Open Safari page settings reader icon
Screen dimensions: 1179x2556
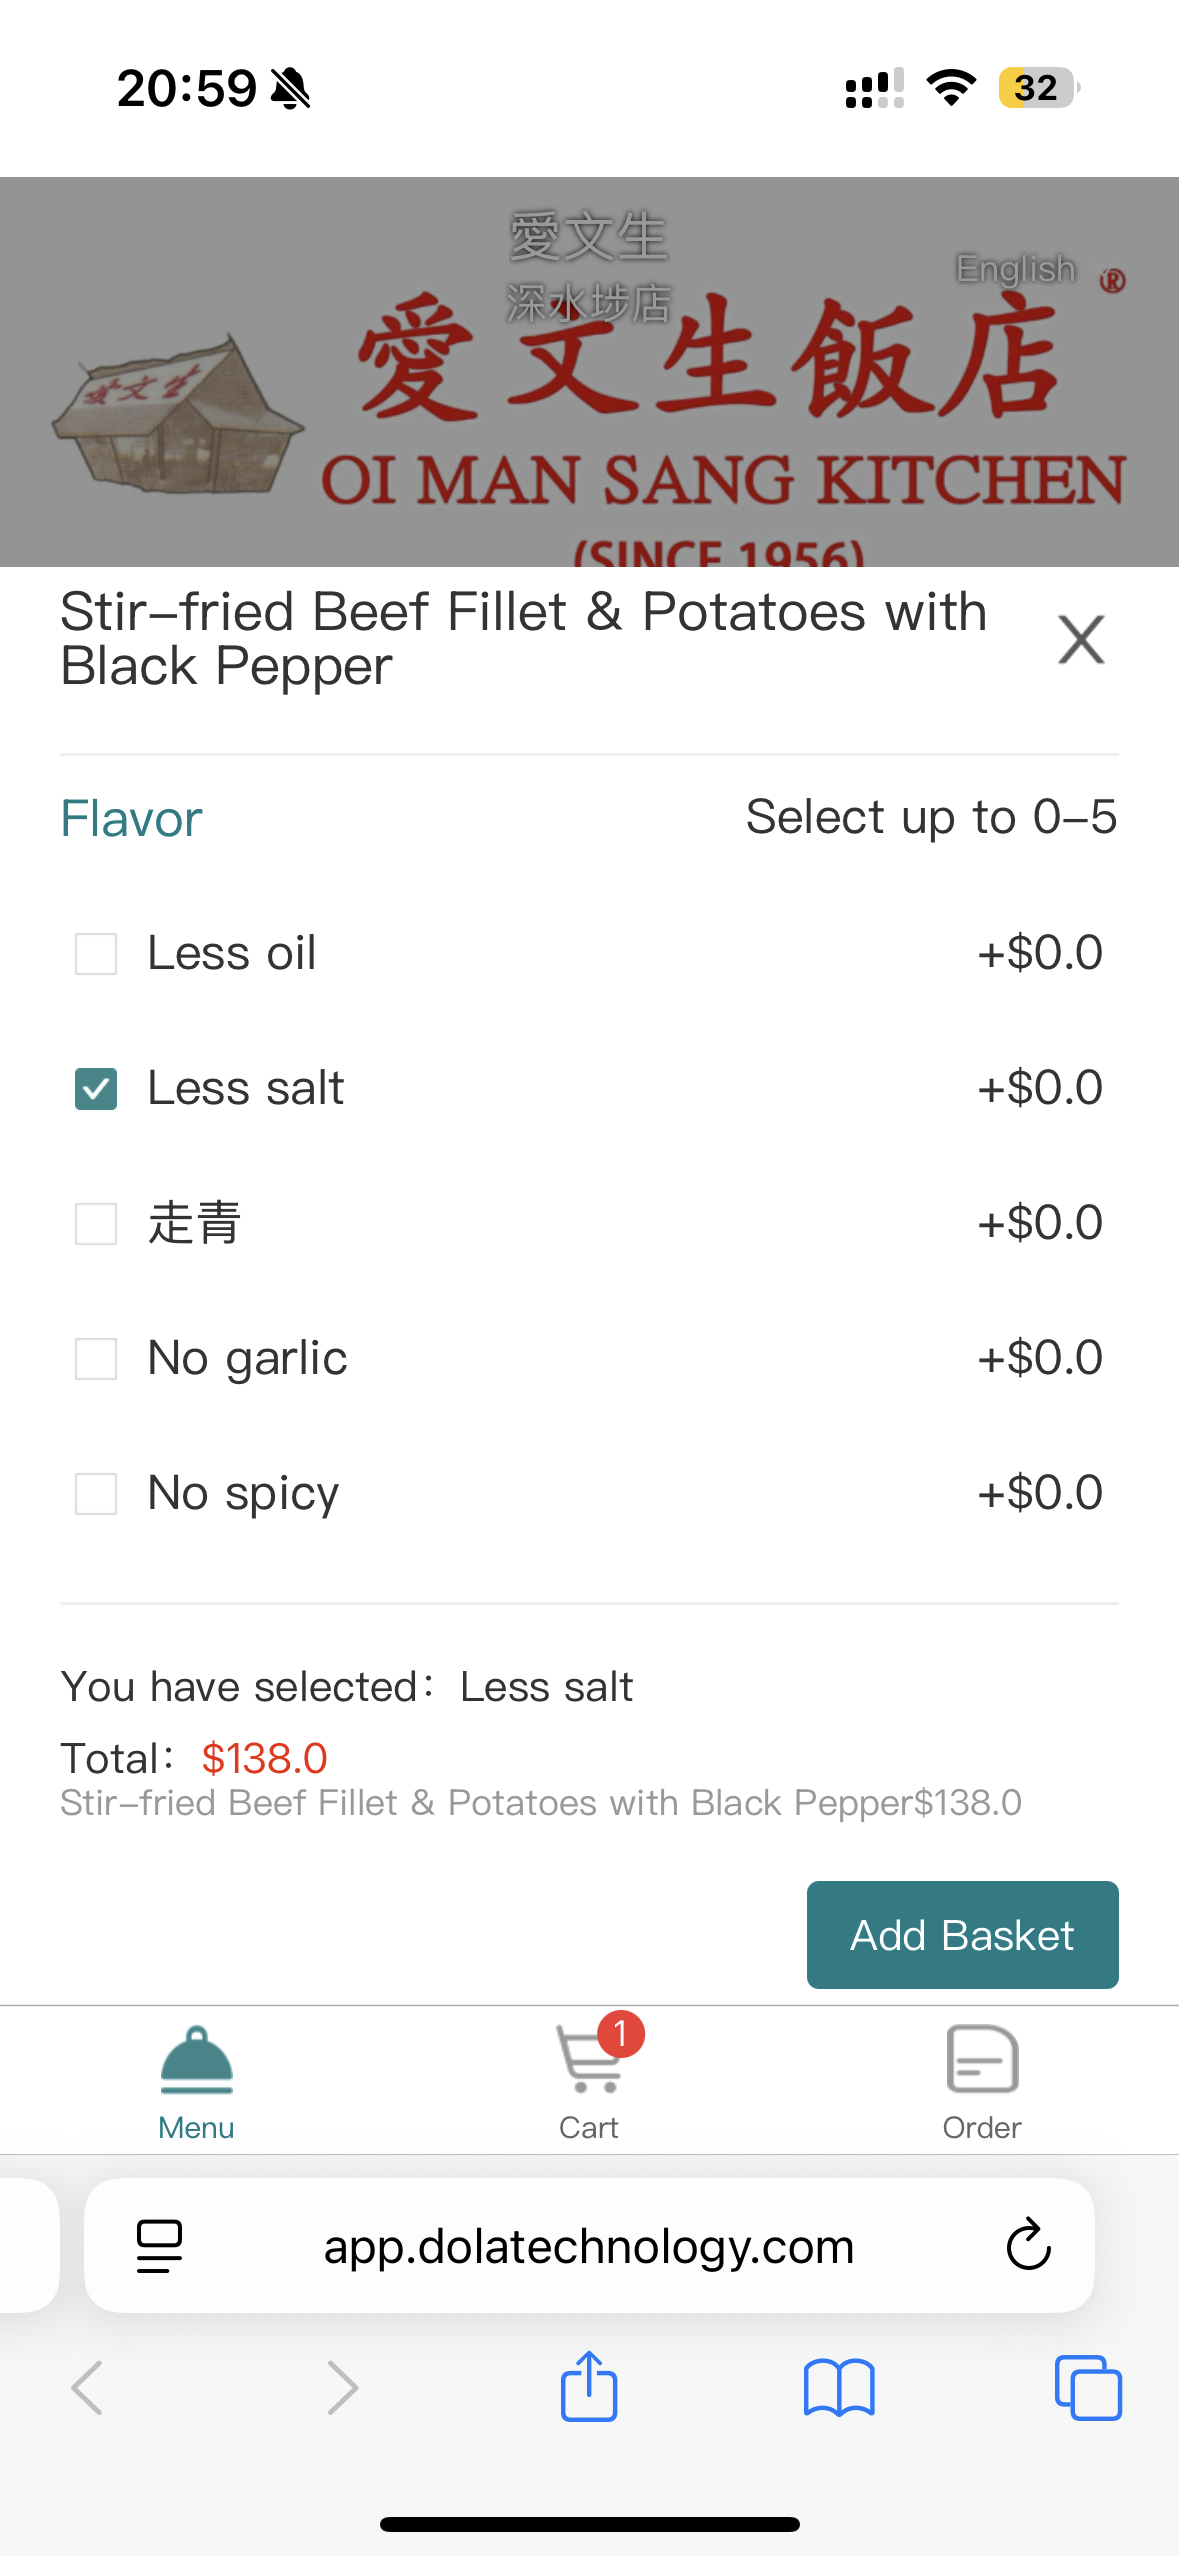click(159, 2246)
